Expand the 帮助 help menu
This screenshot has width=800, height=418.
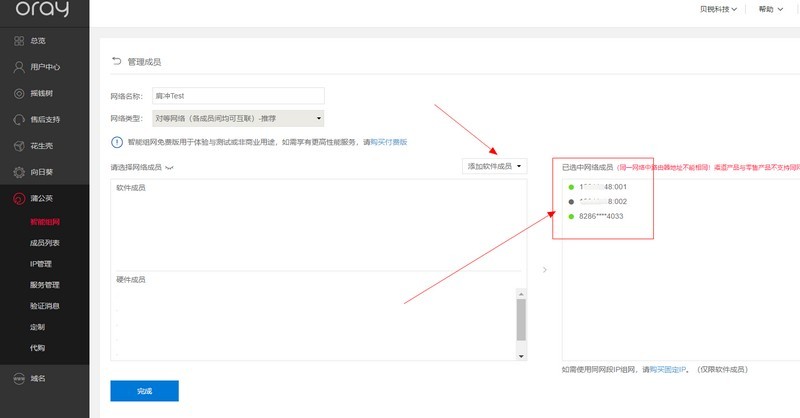[771, 9]
